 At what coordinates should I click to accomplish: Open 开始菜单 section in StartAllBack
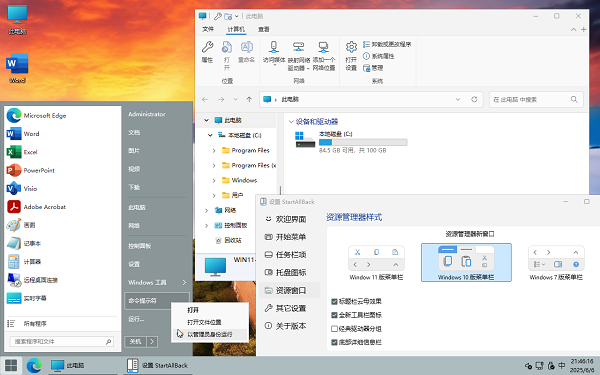pos(290,237)
